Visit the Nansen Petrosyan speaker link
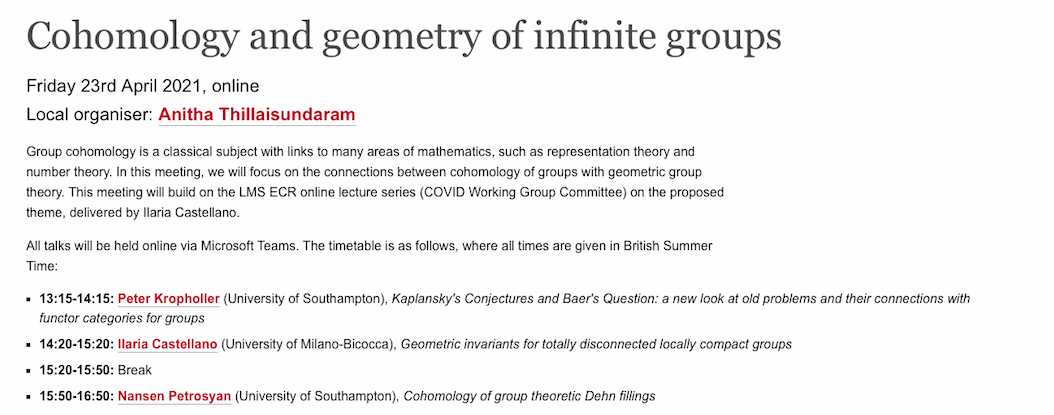 pos(175,396)
